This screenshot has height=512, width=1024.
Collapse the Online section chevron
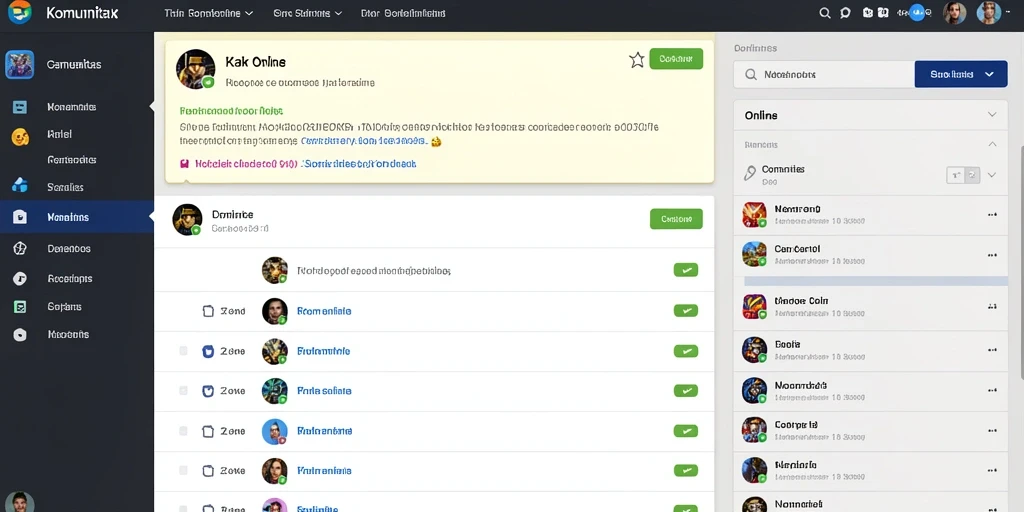(x=992, y=115)
